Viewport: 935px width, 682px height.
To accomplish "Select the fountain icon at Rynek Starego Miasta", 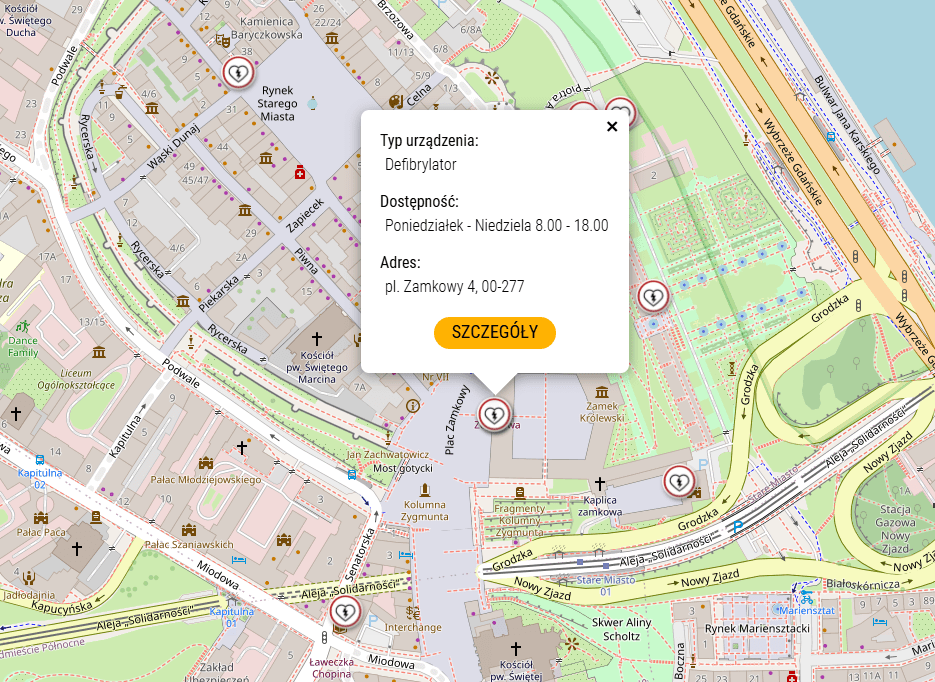I will tap(313, 102).
